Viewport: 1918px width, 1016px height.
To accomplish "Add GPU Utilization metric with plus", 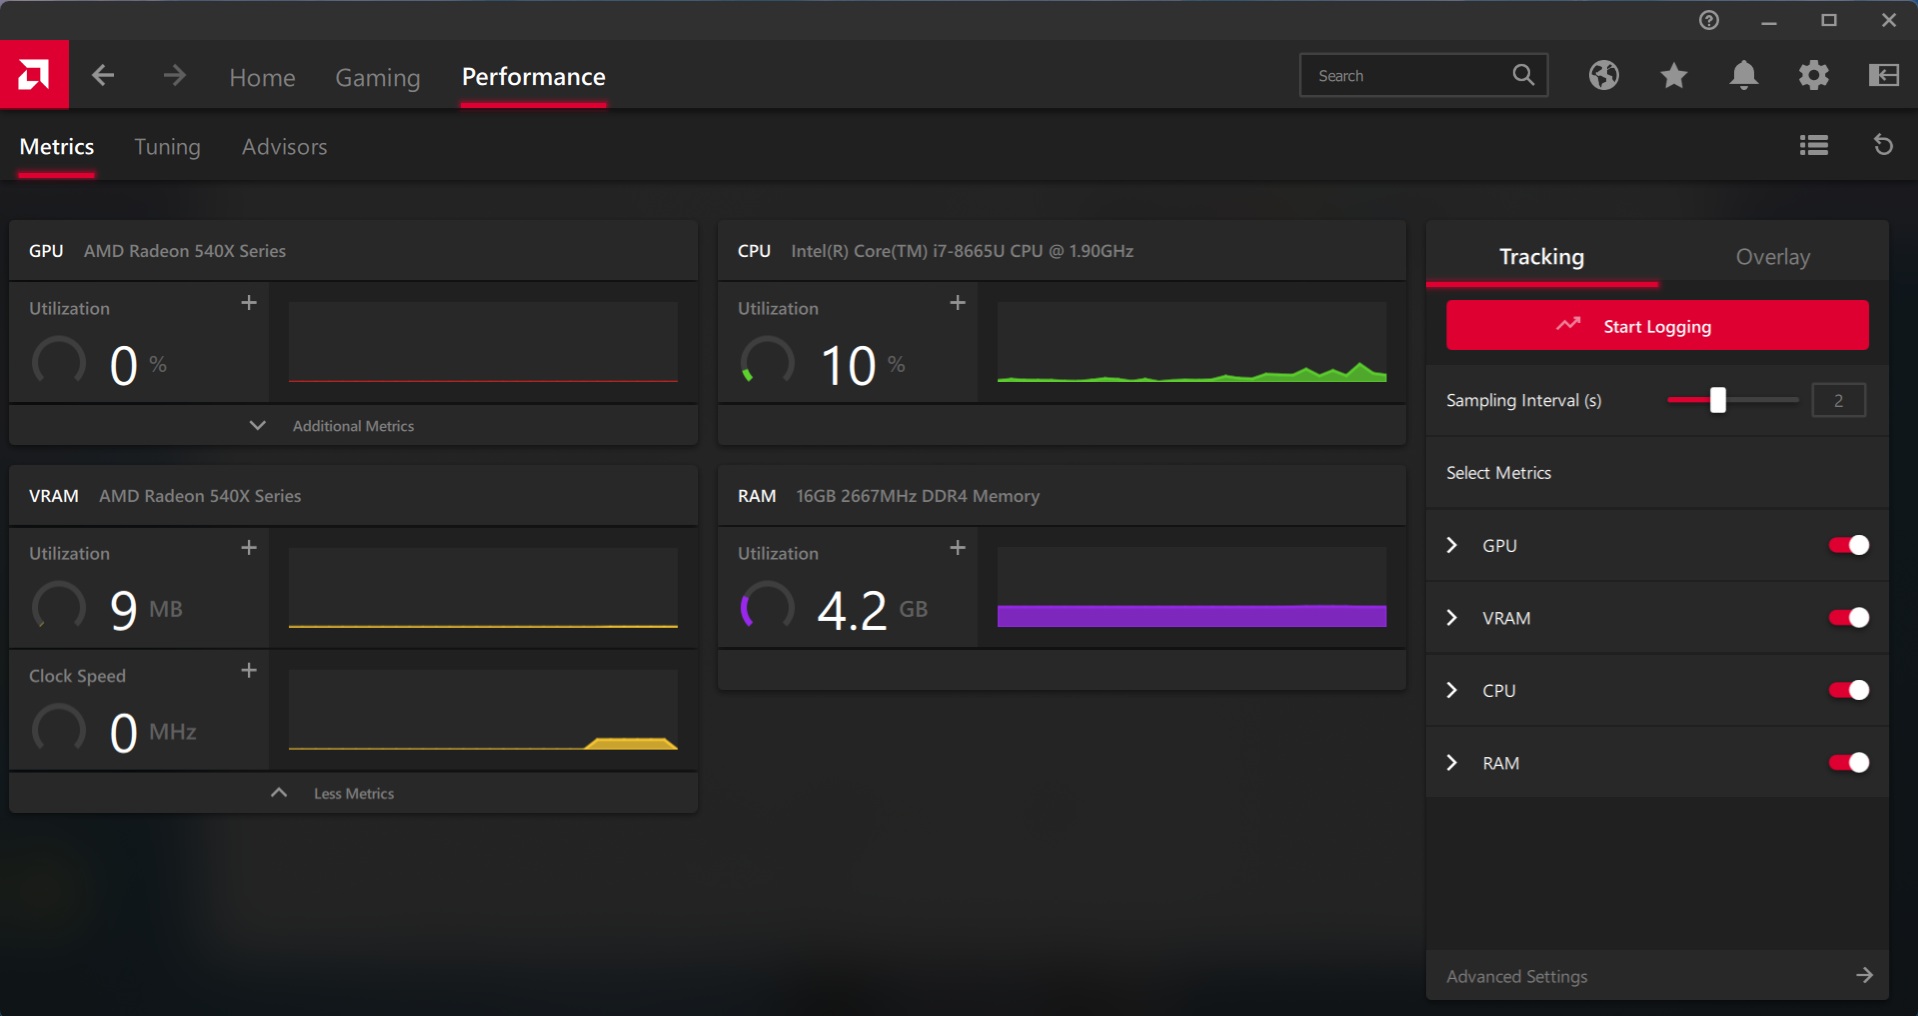I will 249,302.
